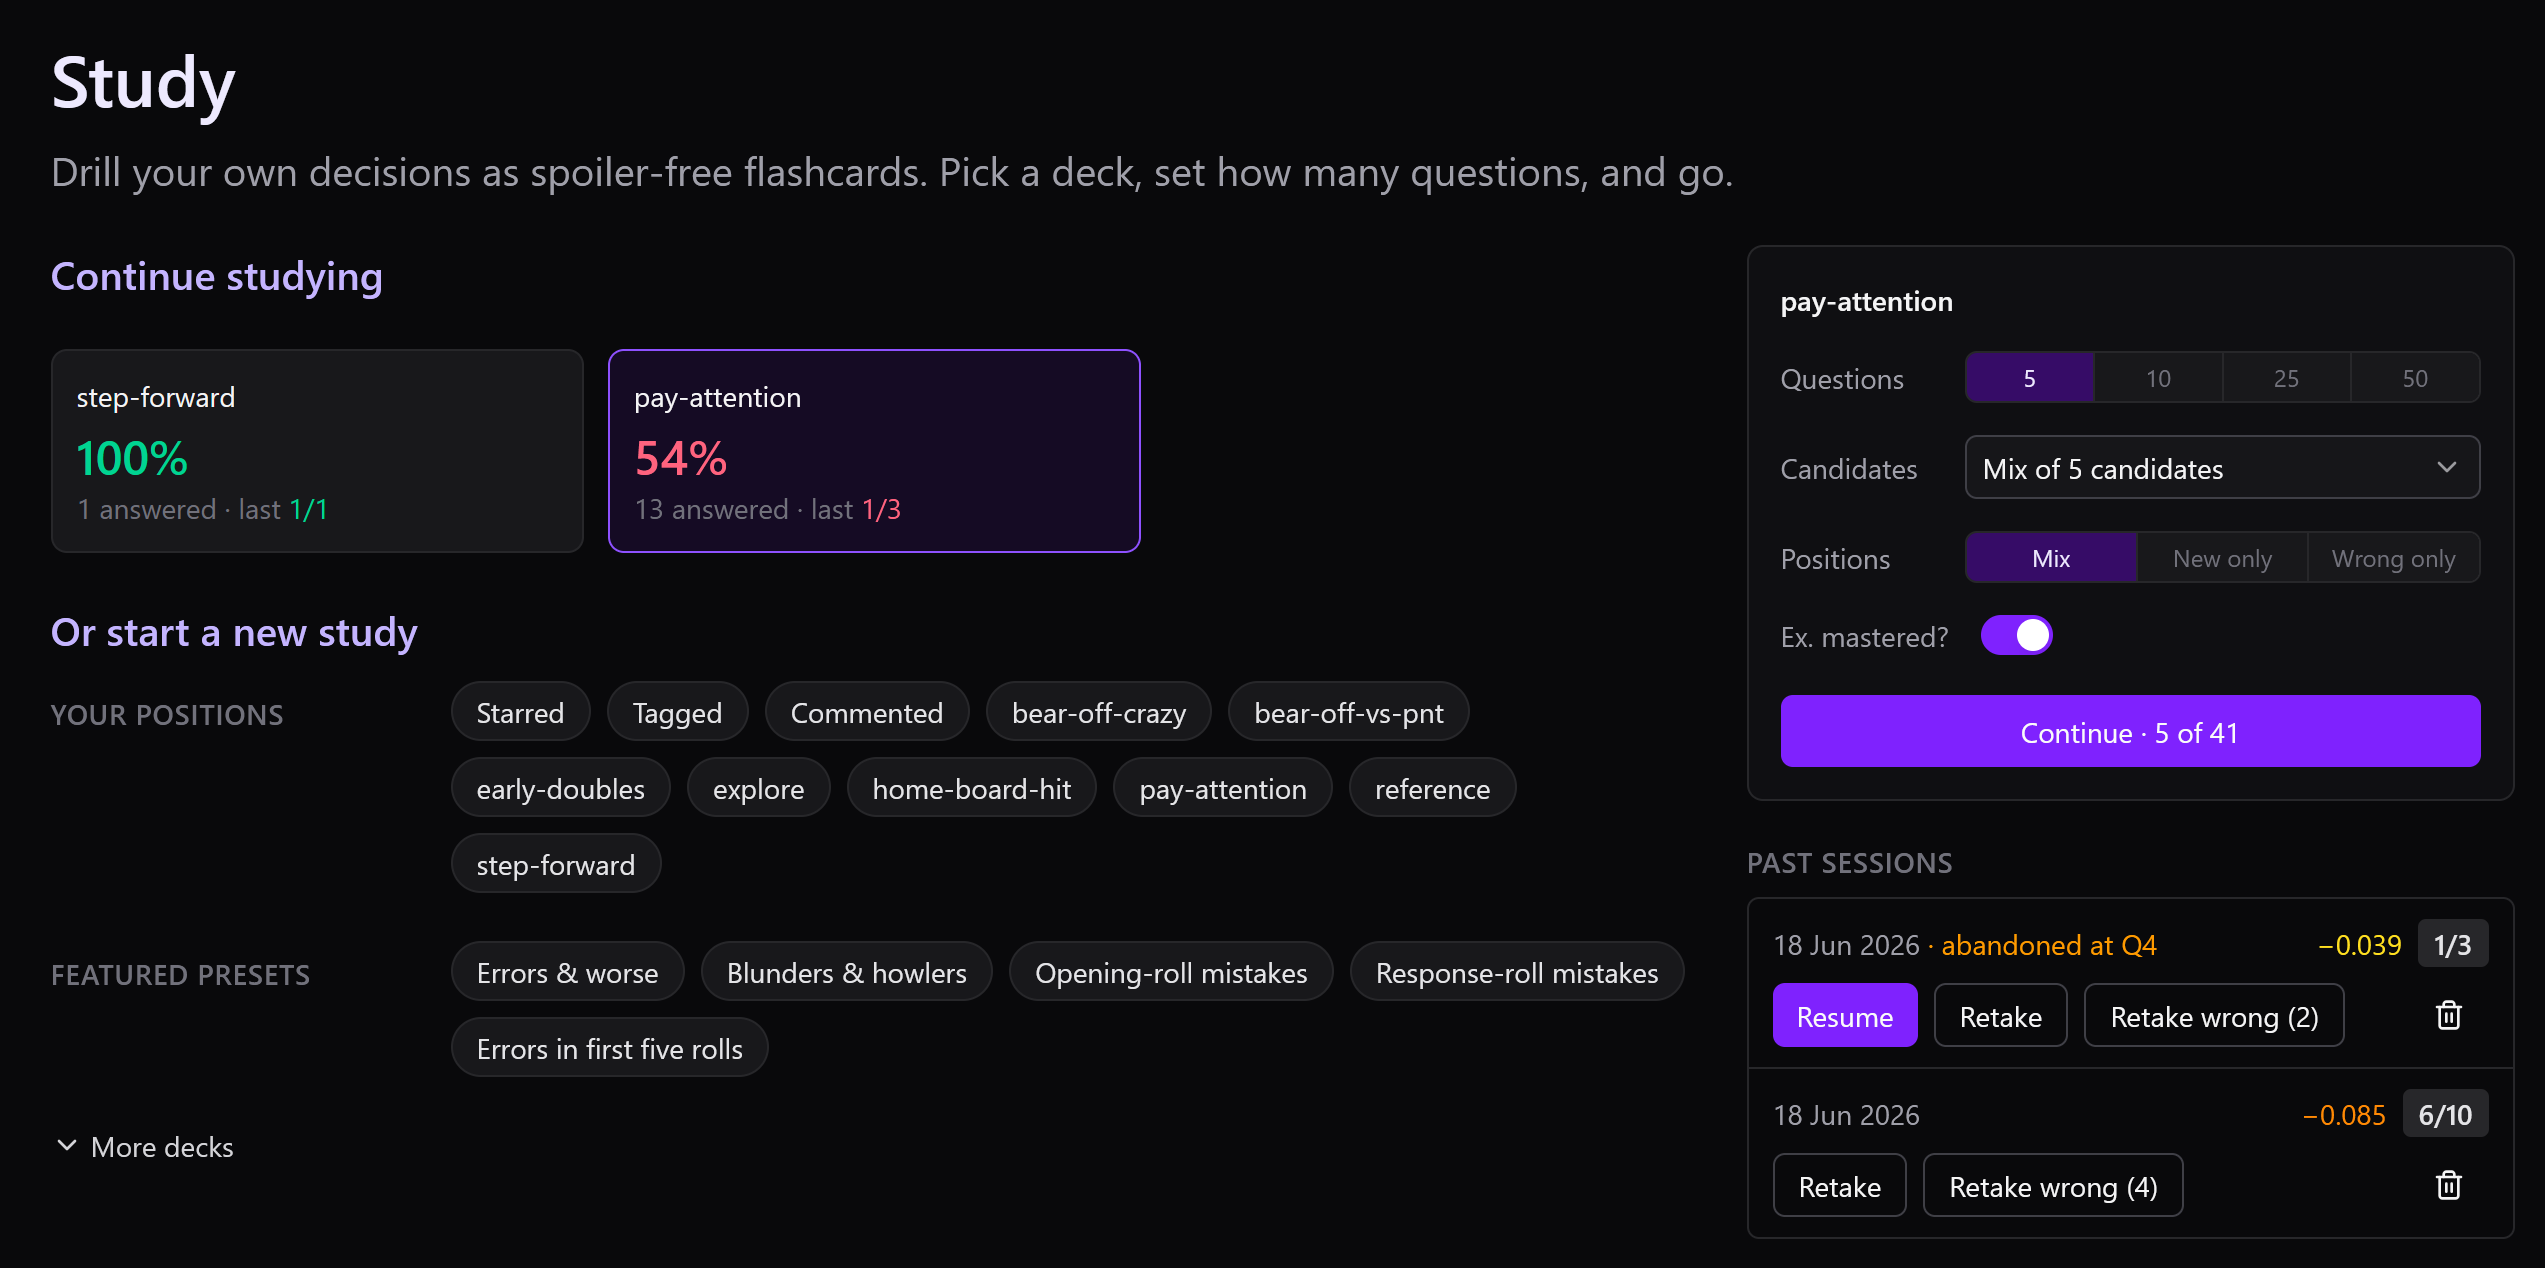Open the pay-attention 54% study card
Viewport: 2545px width, 1268px height.
click(874, 451)
